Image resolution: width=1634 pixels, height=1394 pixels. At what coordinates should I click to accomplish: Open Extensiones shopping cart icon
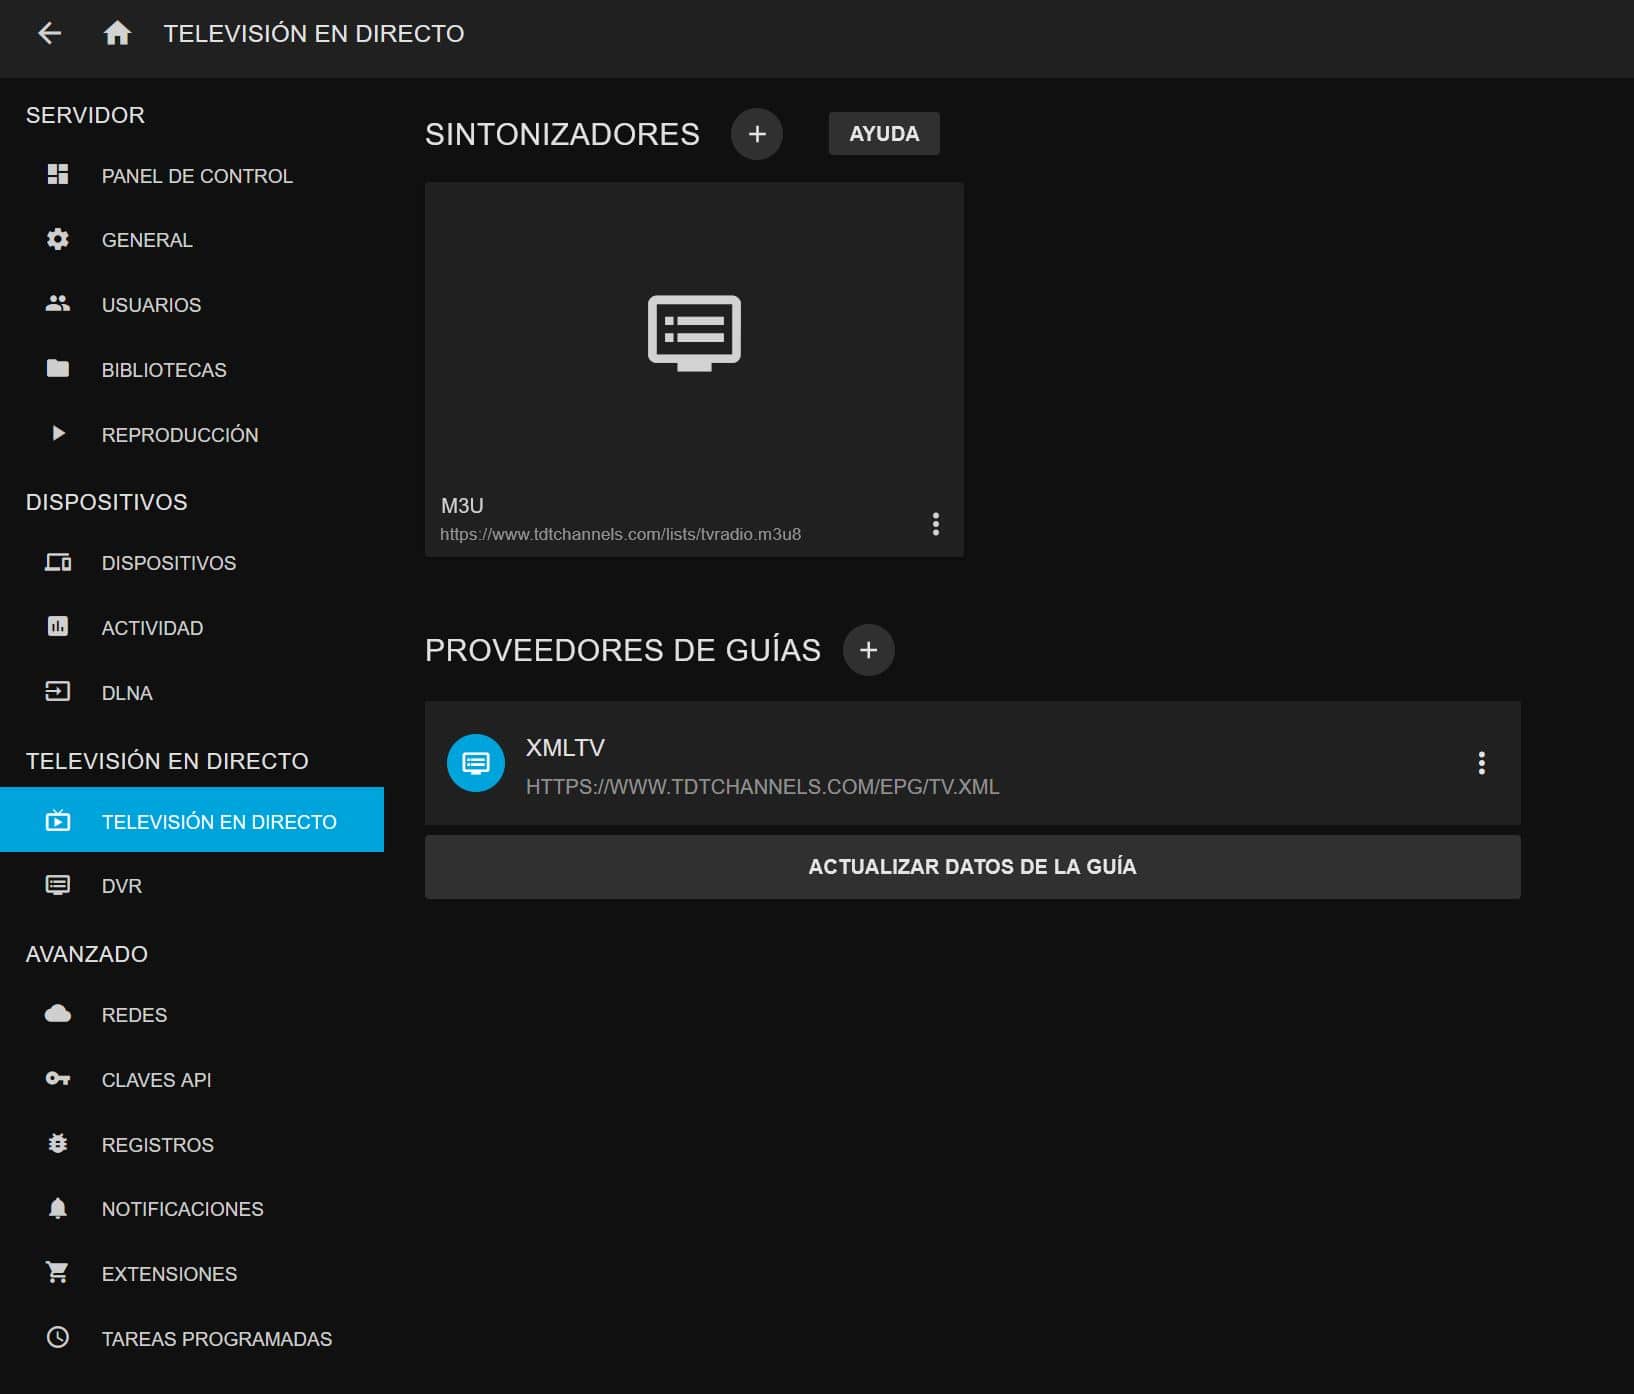[x=58, y=1273]
